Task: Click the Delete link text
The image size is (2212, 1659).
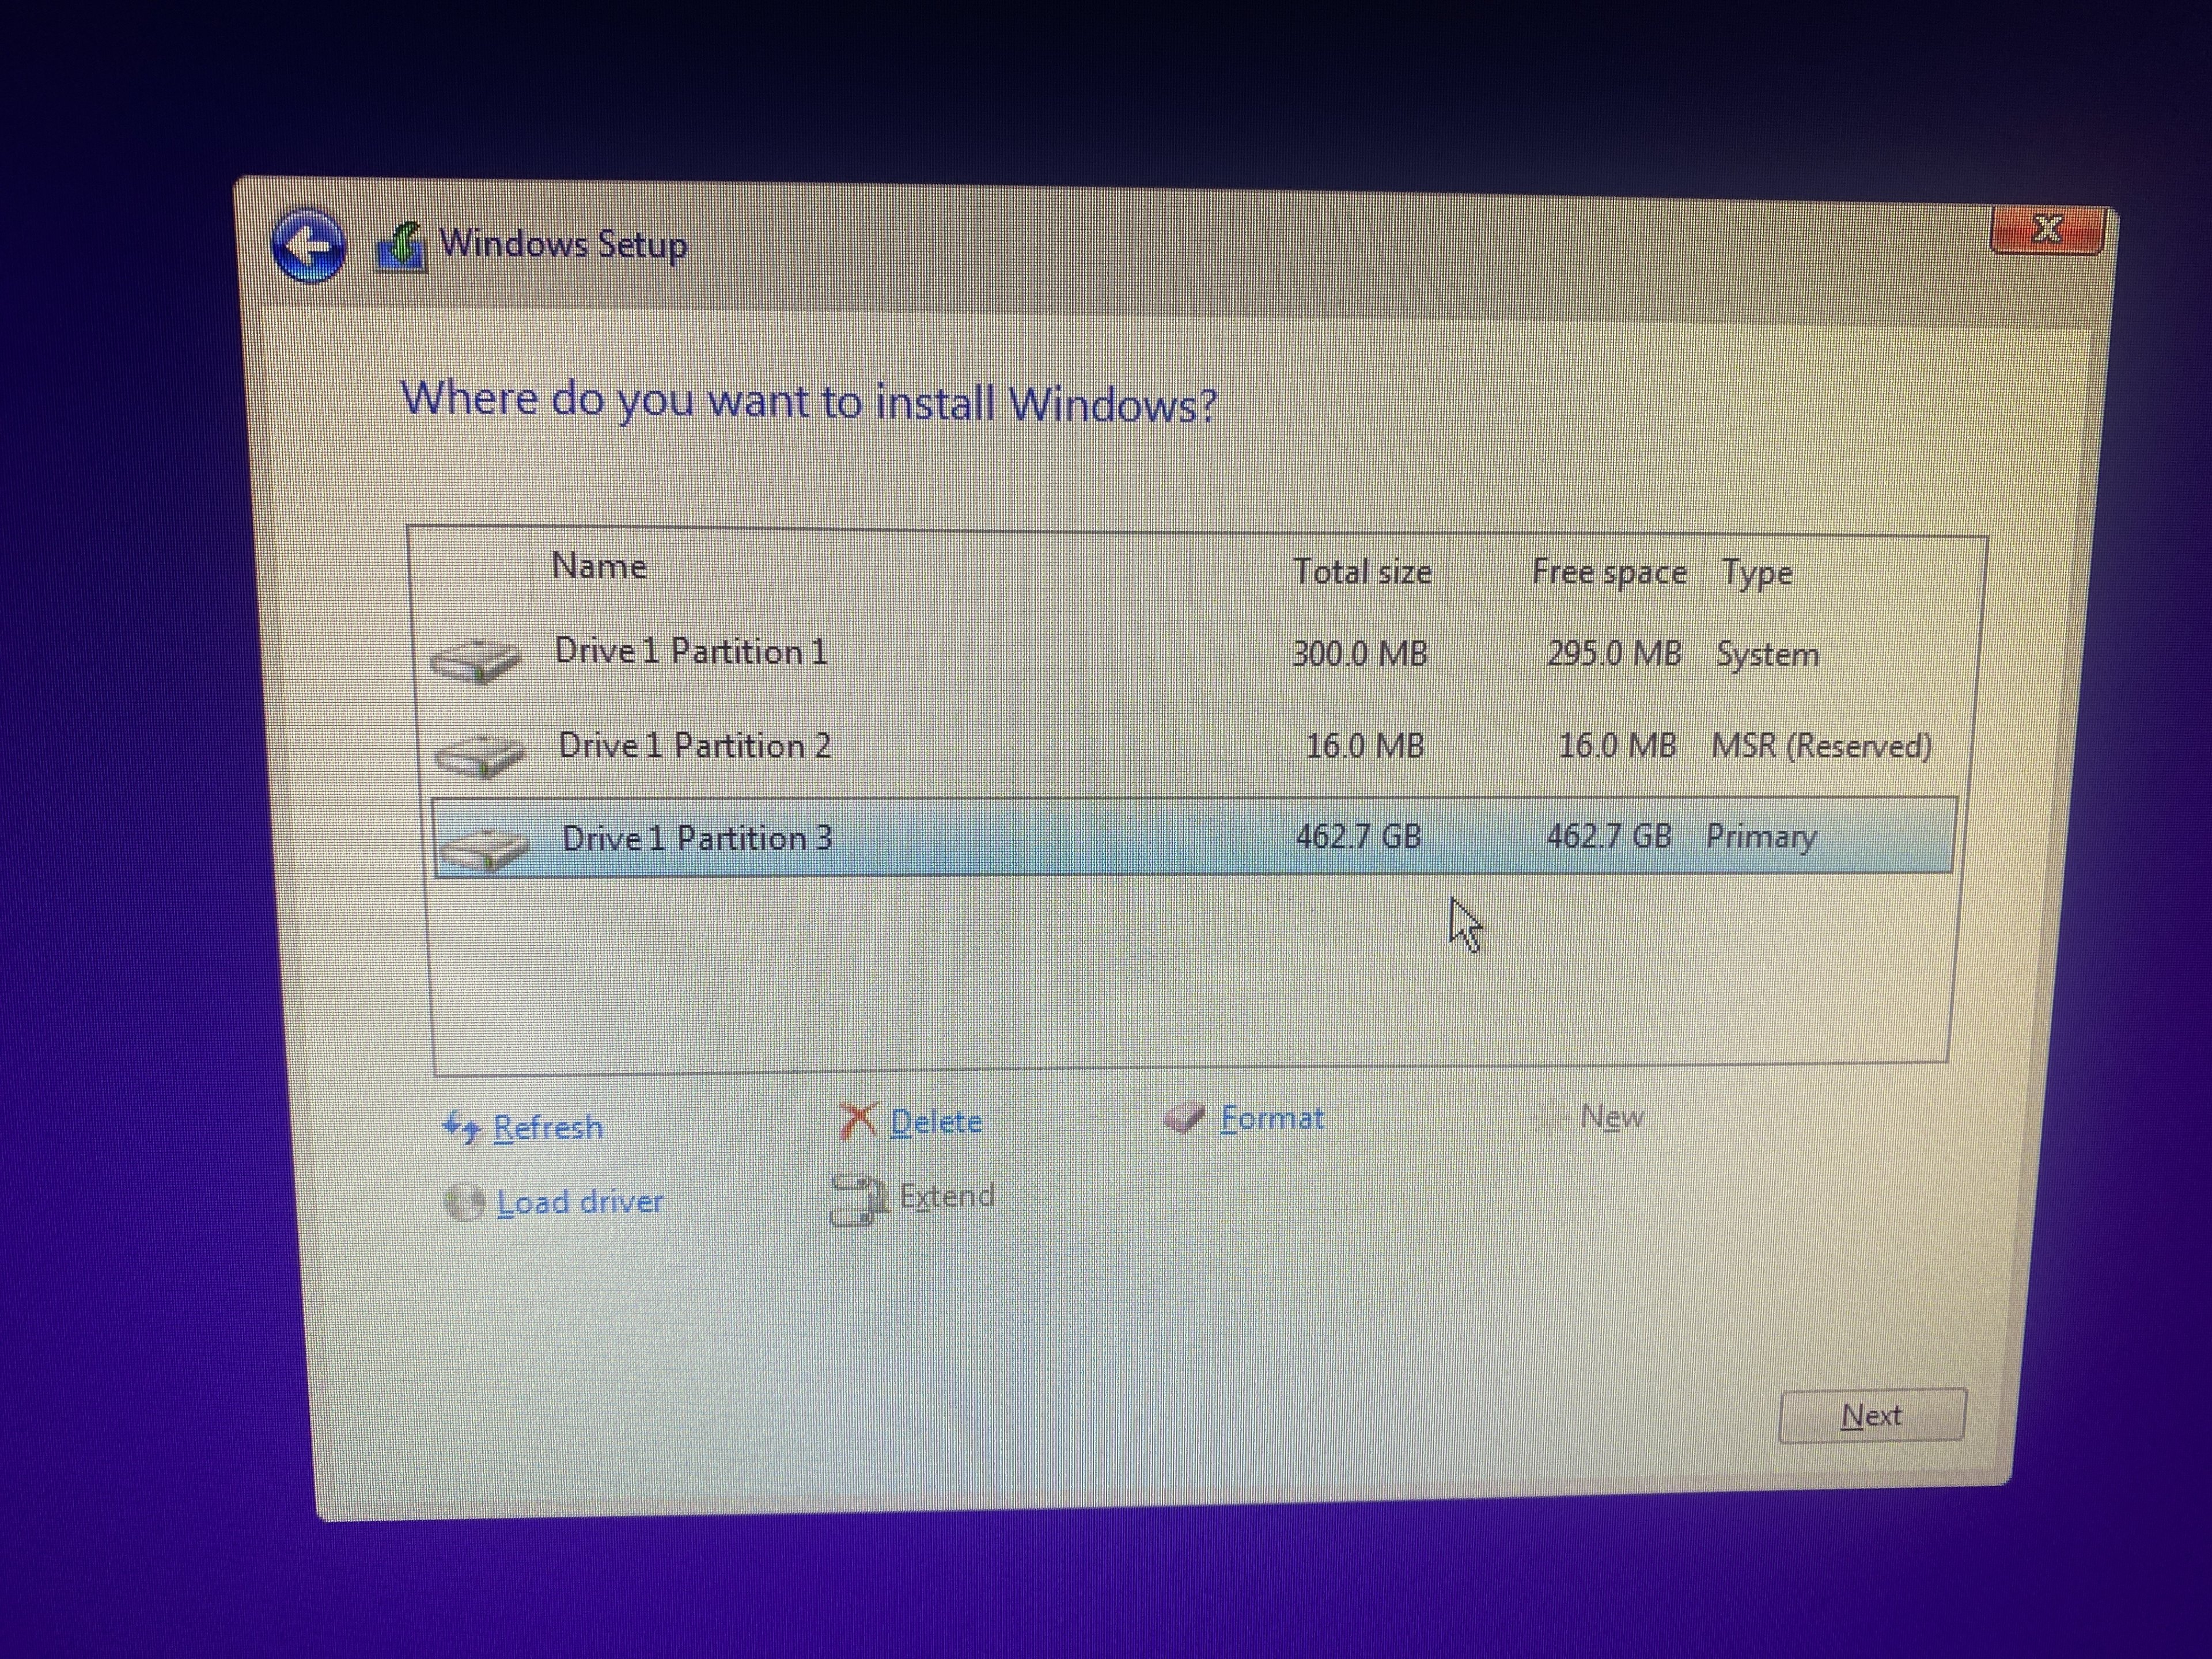Action: [x=936, y=1122]
